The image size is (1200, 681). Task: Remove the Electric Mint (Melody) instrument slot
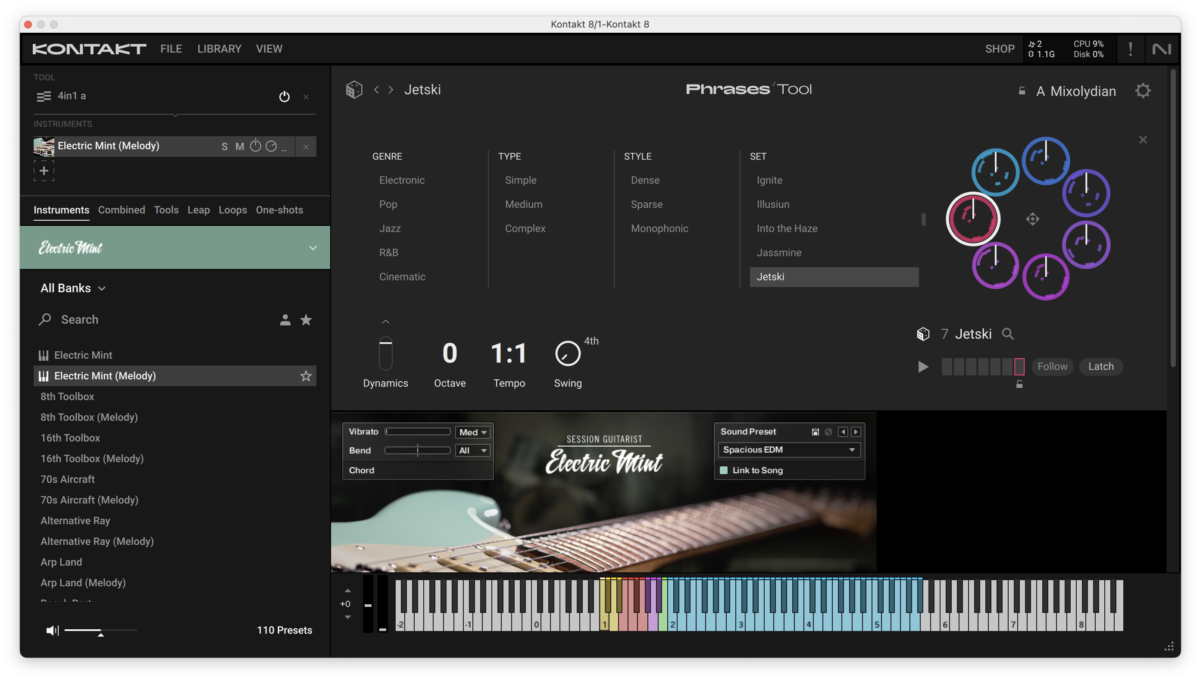(x=306, y=147)
